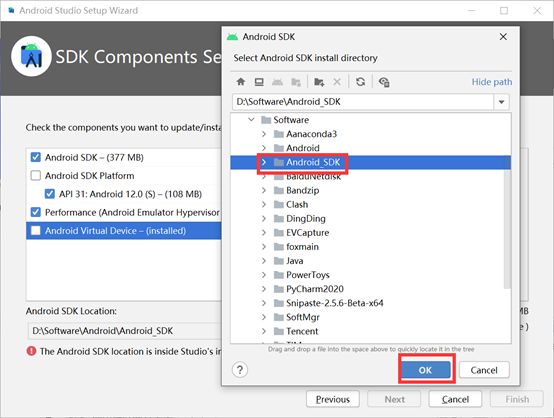Expand the Android_SDK folder chevron
Screen dimensions: 554x418
(264, 162)
